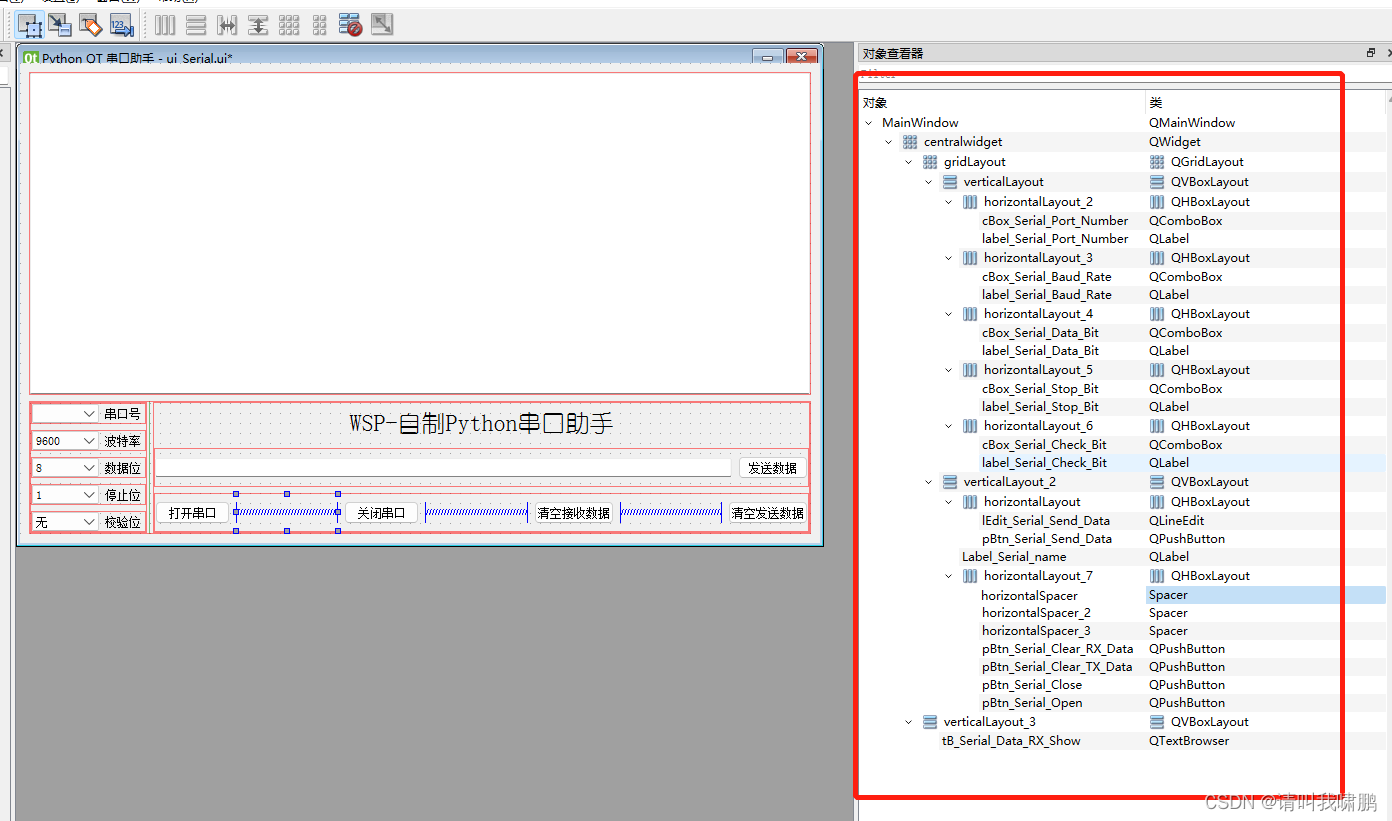The width and height of the screenshot is (1392, 821).
Task: Select tB_Serial_Data_RX_Show in the tree
Action: coord(1011,741)
